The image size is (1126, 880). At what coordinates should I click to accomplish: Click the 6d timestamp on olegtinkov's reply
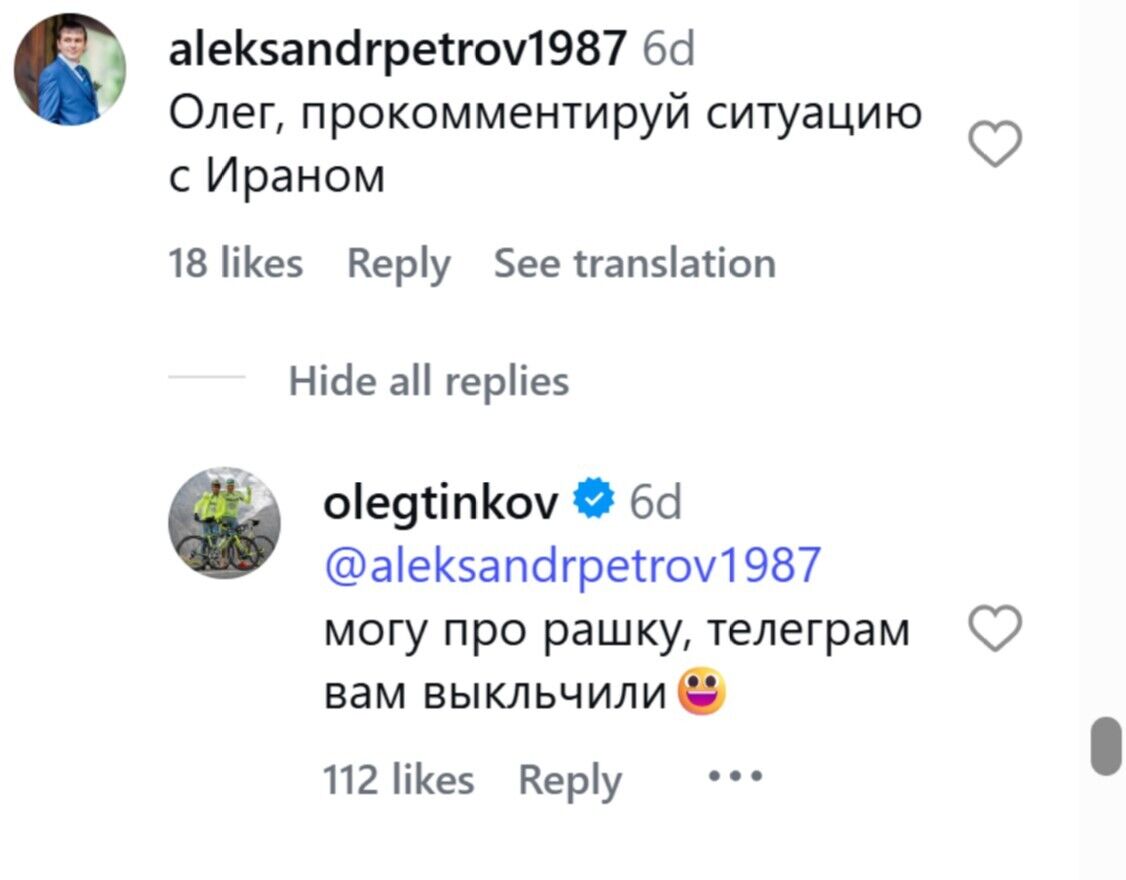point(656,502)
